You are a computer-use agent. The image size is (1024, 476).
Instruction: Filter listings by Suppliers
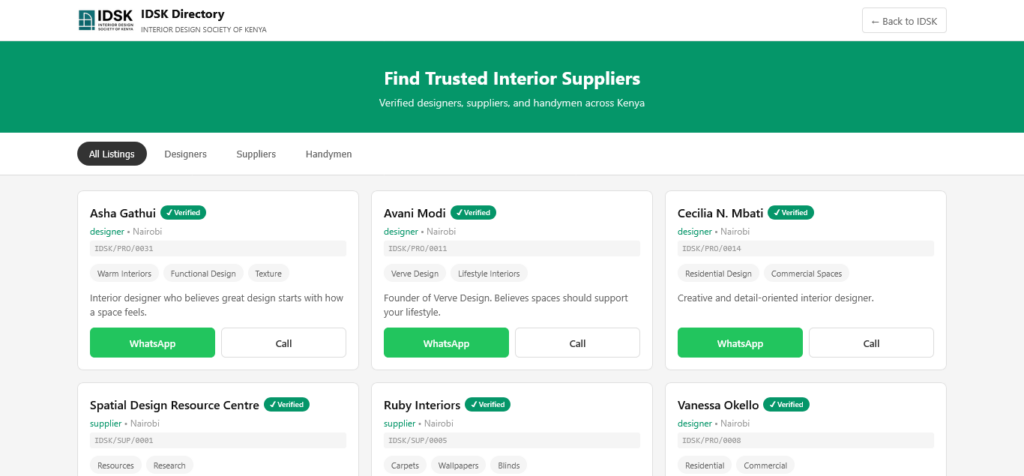[x=256, y=154]
